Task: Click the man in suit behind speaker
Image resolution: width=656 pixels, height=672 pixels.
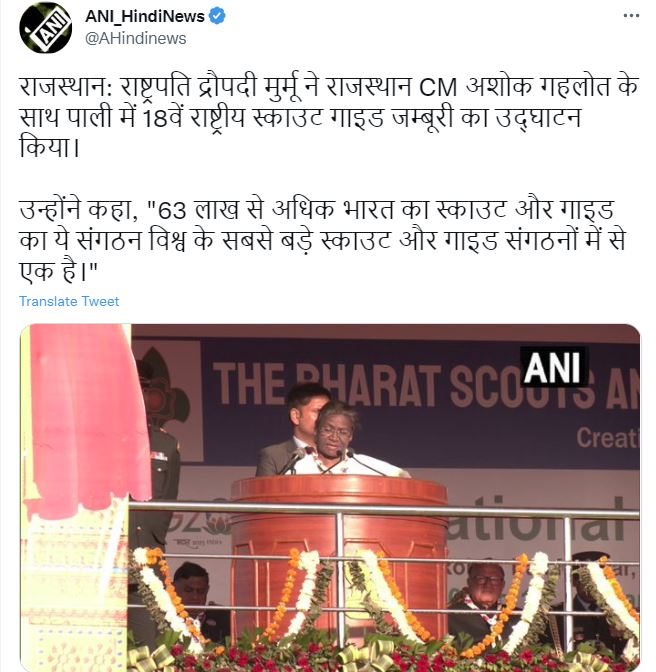Action: pos(291,429)
